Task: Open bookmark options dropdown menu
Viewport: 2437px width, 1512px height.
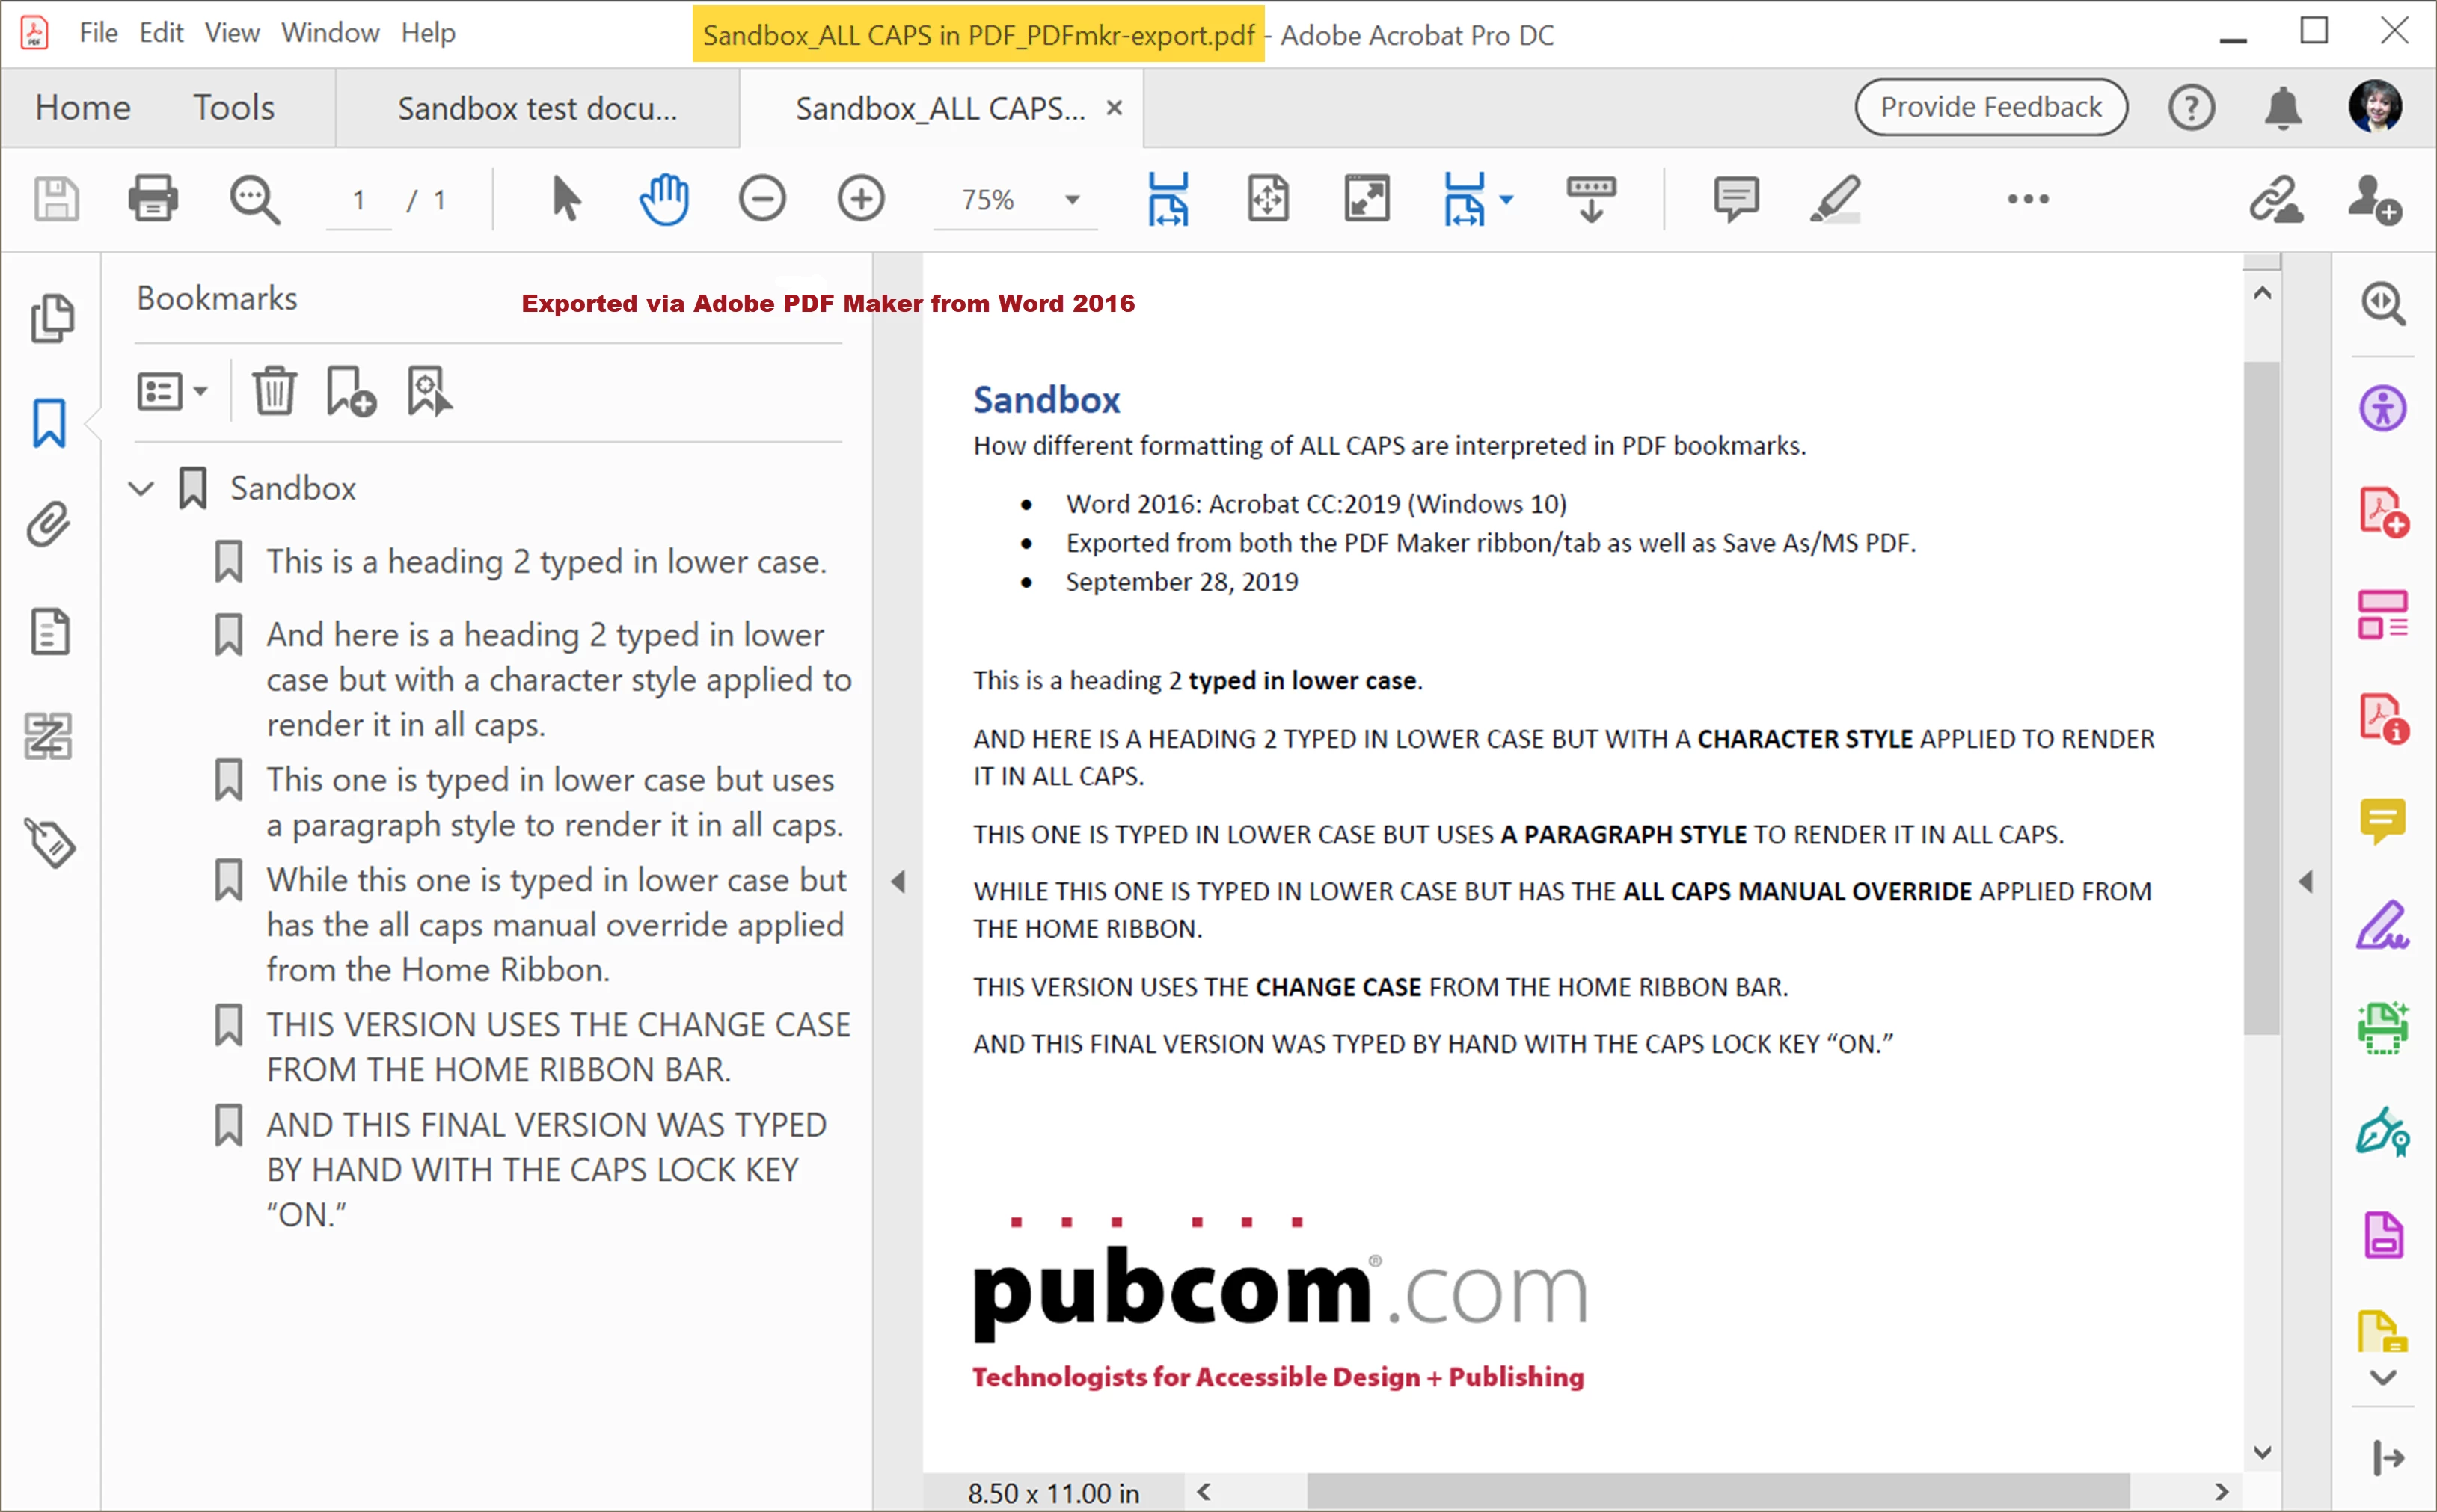Action: click(x=172, y=391)
